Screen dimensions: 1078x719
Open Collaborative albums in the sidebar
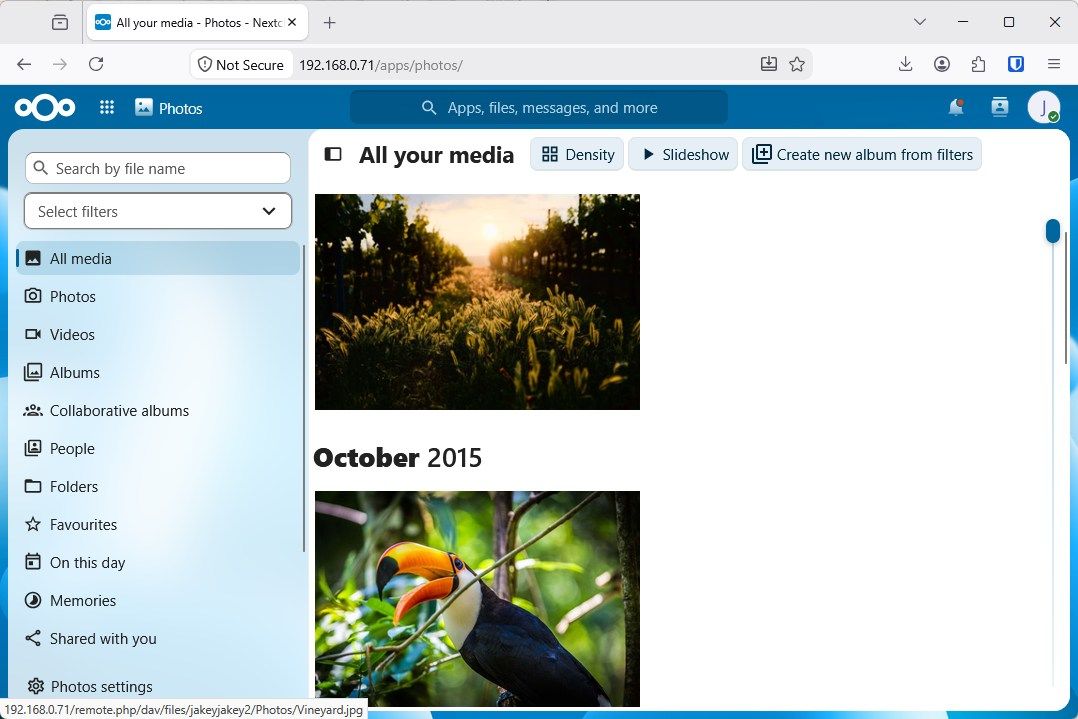[158, 410]
